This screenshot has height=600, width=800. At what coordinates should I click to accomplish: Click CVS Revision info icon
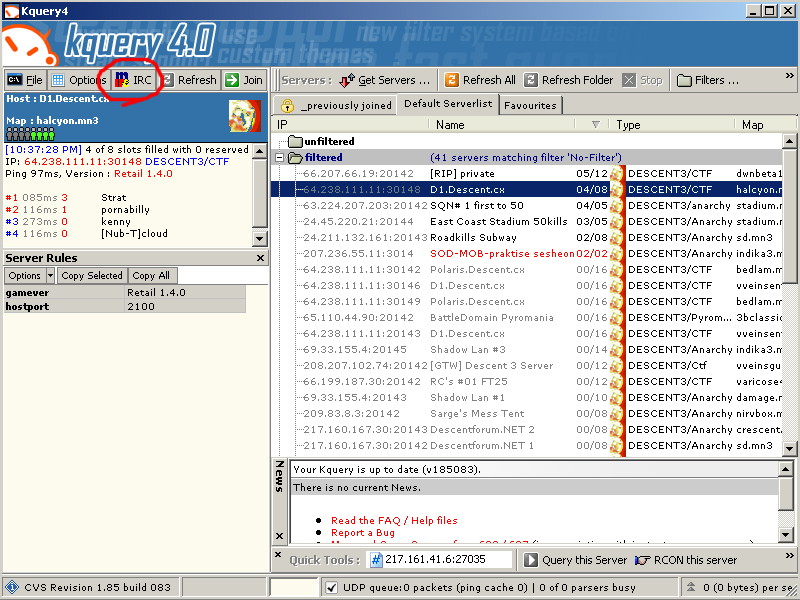click(x=11, y=587)
